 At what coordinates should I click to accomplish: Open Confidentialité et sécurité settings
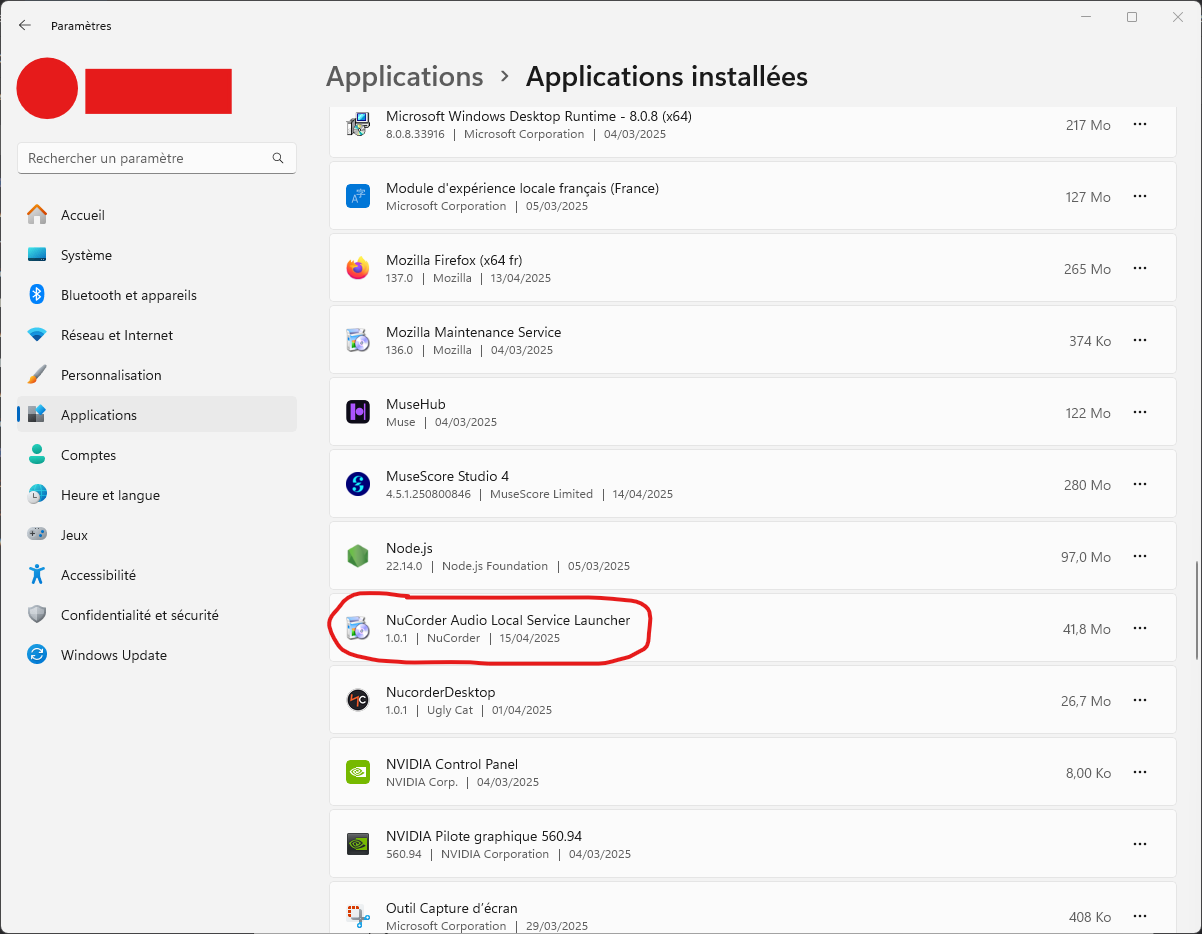coord(157,615)
